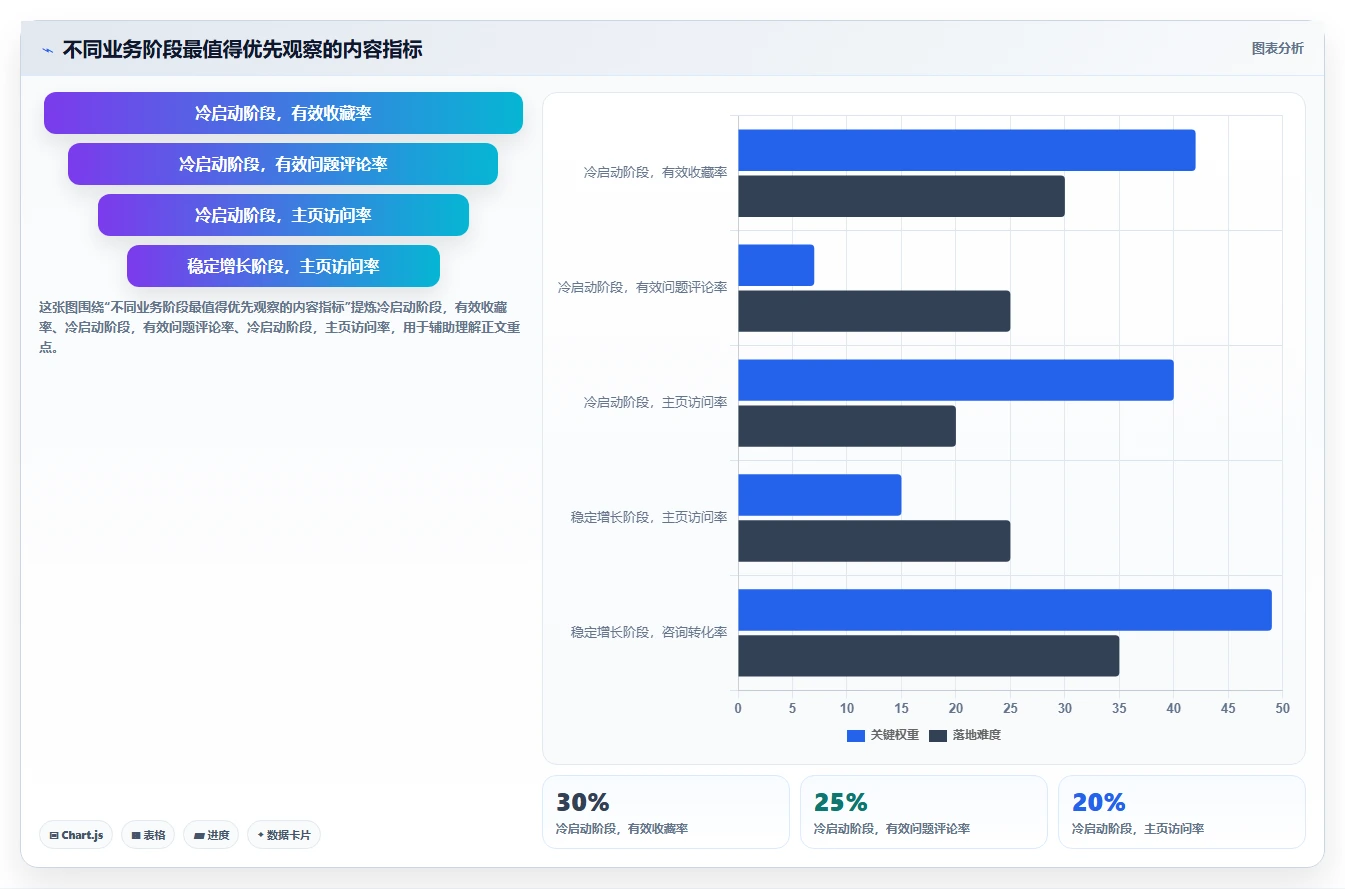Select funnel block 稳定增长阶段，主页访问率
The image size is (1345, 889).
283,266
